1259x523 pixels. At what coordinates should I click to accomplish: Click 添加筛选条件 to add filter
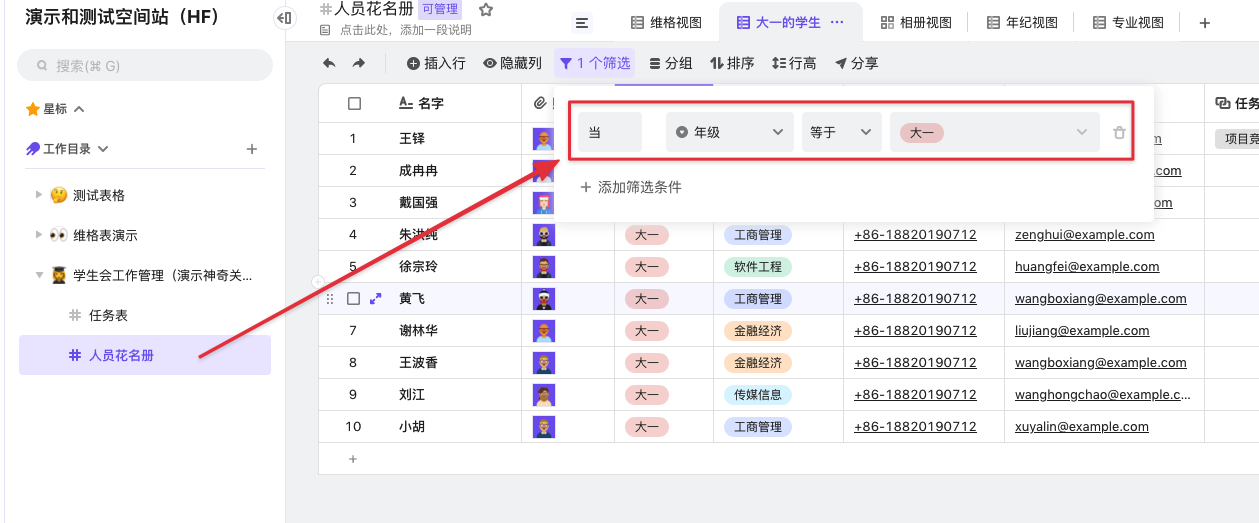tap(631, 187)
